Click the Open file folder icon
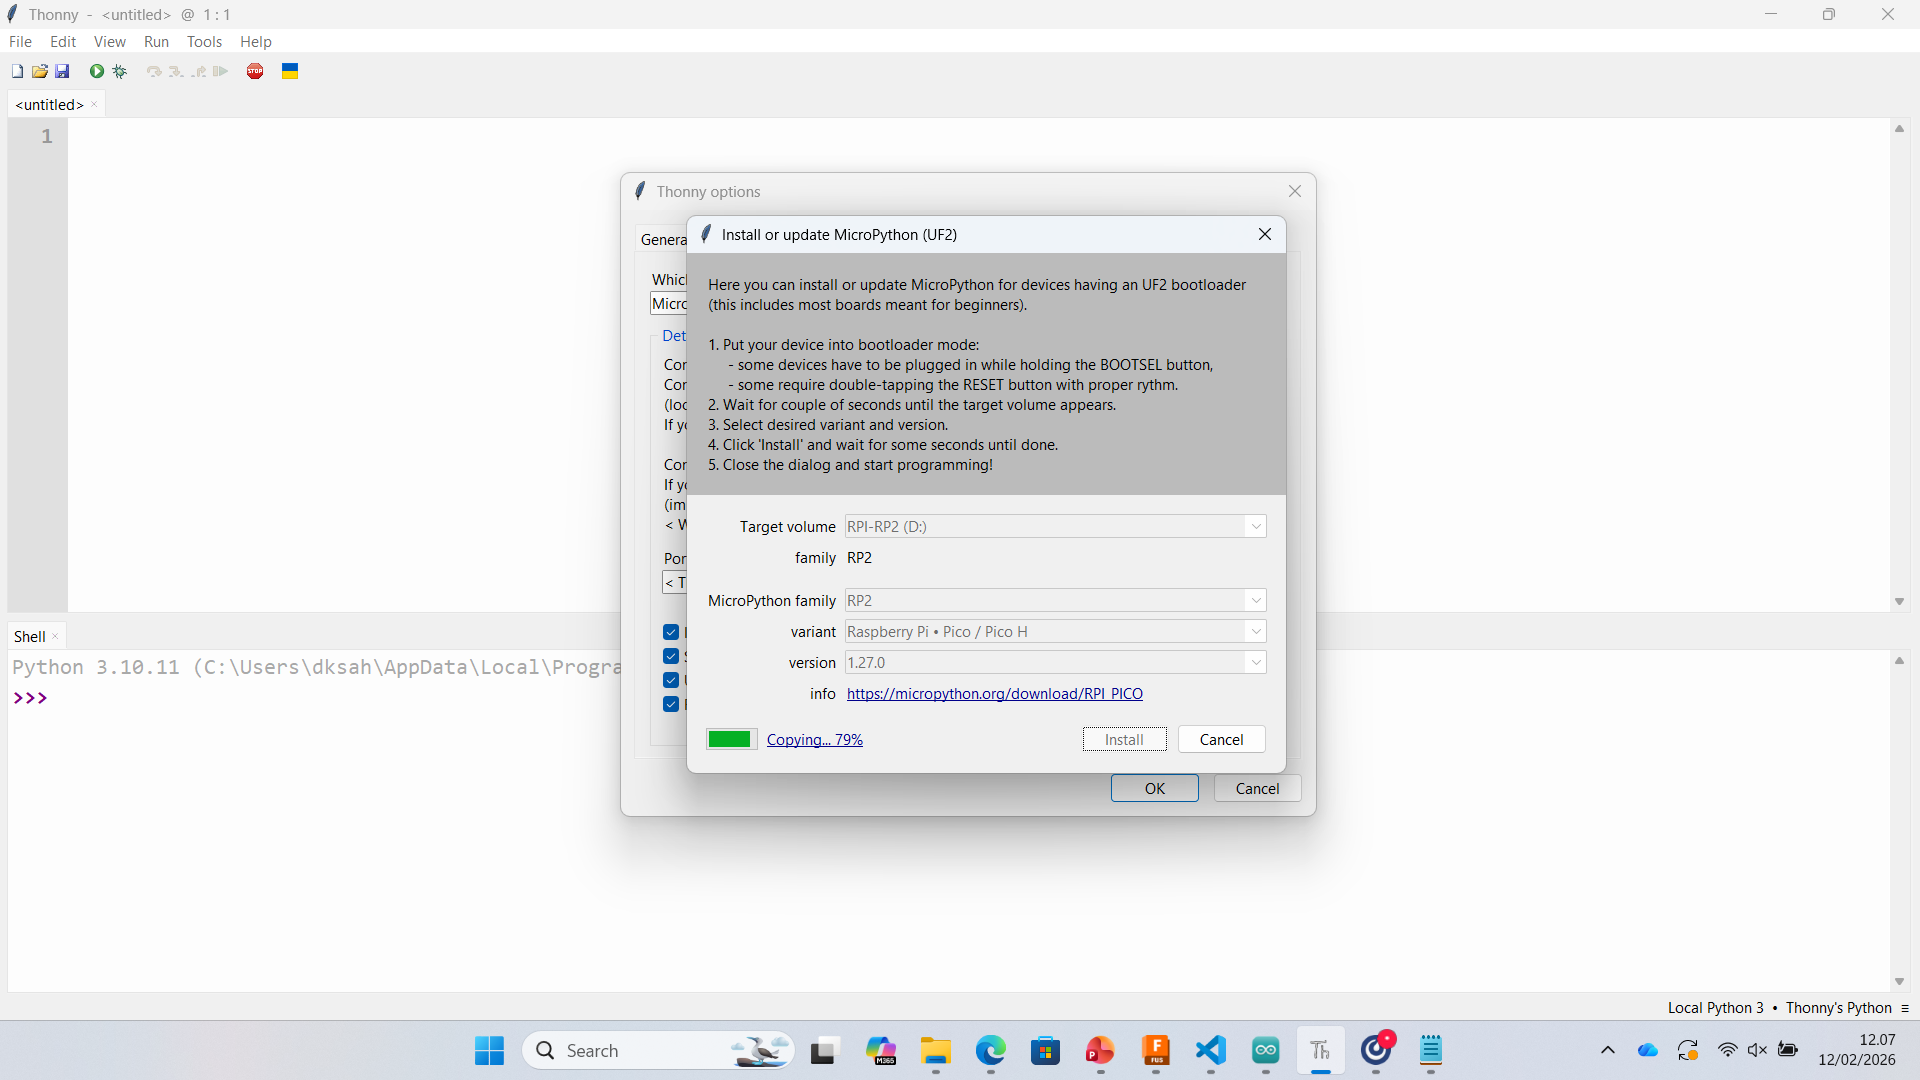 tap(40, 71)
